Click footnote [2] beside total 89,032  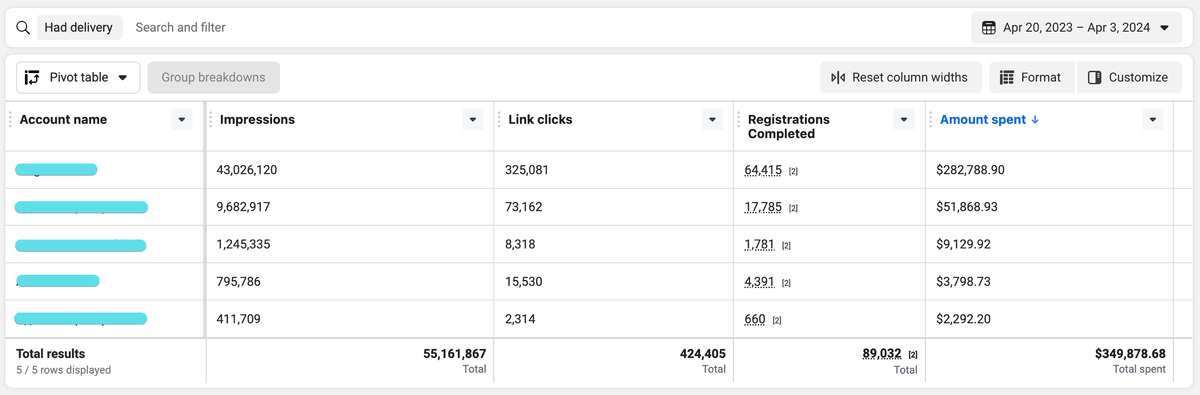coord(913,354)
